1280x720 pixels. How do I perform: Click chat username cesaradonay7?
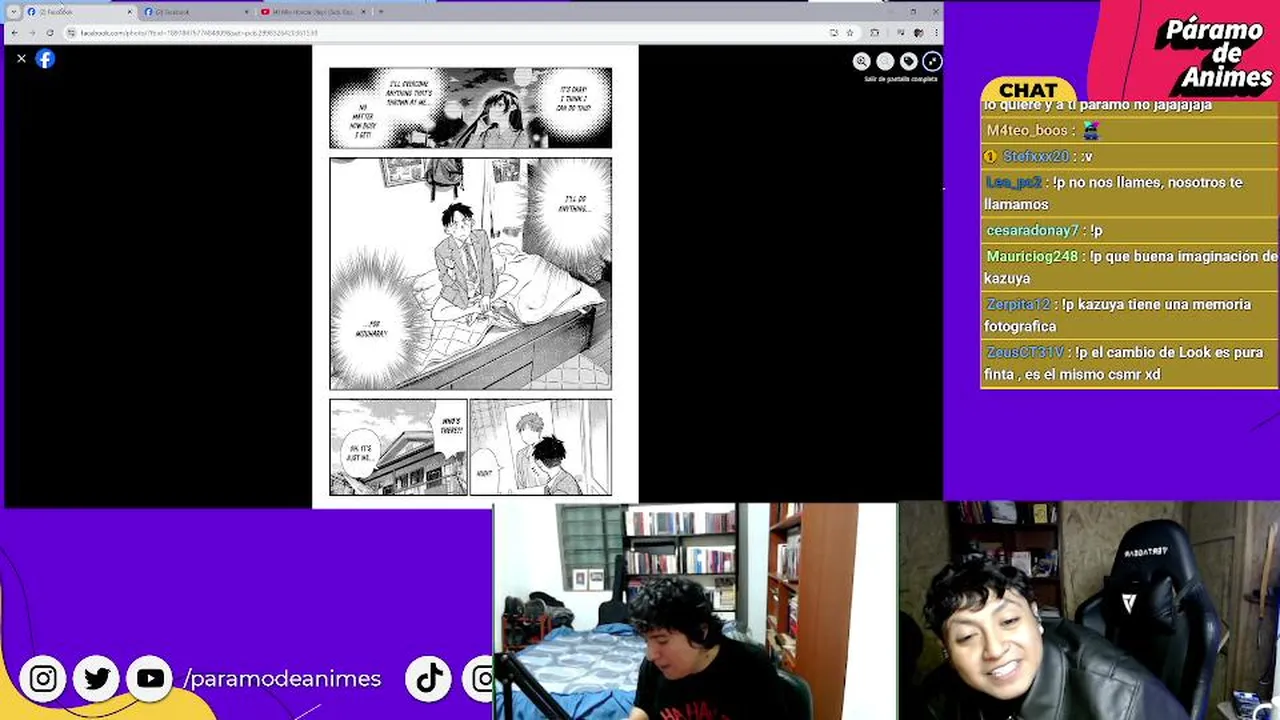(x=1033, y=231)
